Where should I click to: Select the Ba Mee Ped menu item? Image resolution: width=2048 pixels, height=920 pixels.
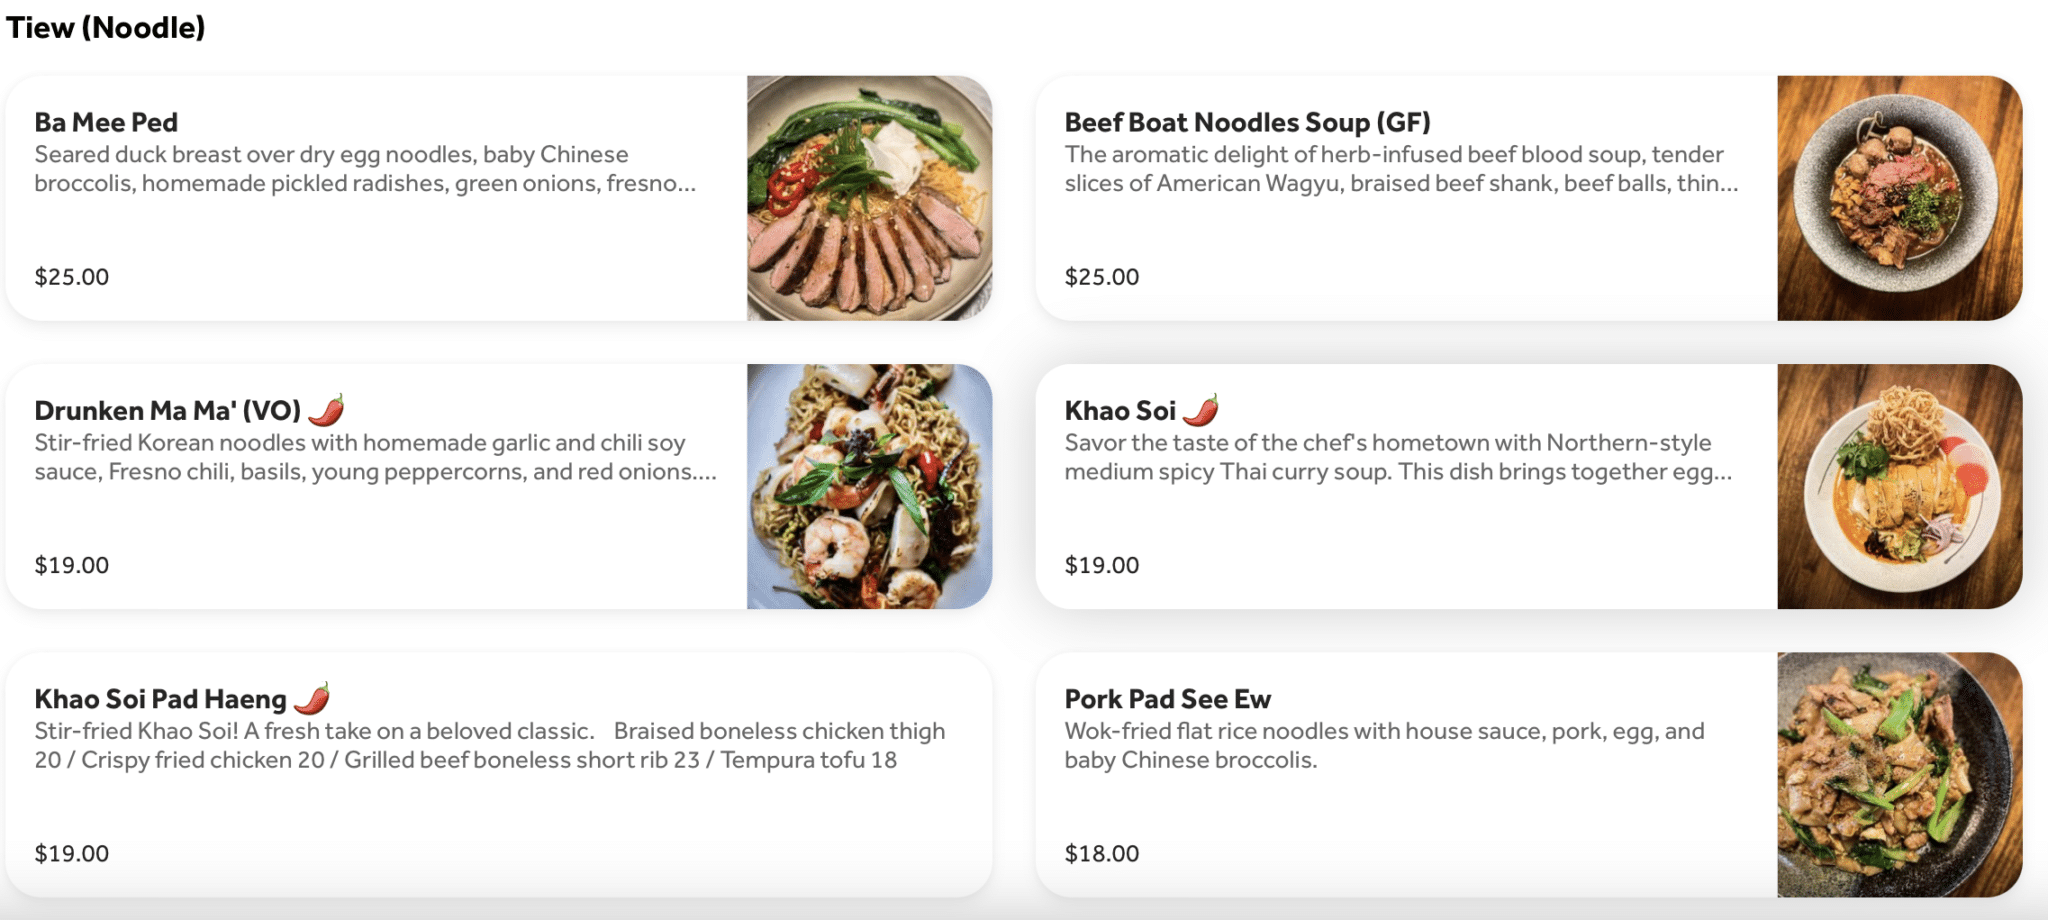pyautogui.click(x=400, y=197)
